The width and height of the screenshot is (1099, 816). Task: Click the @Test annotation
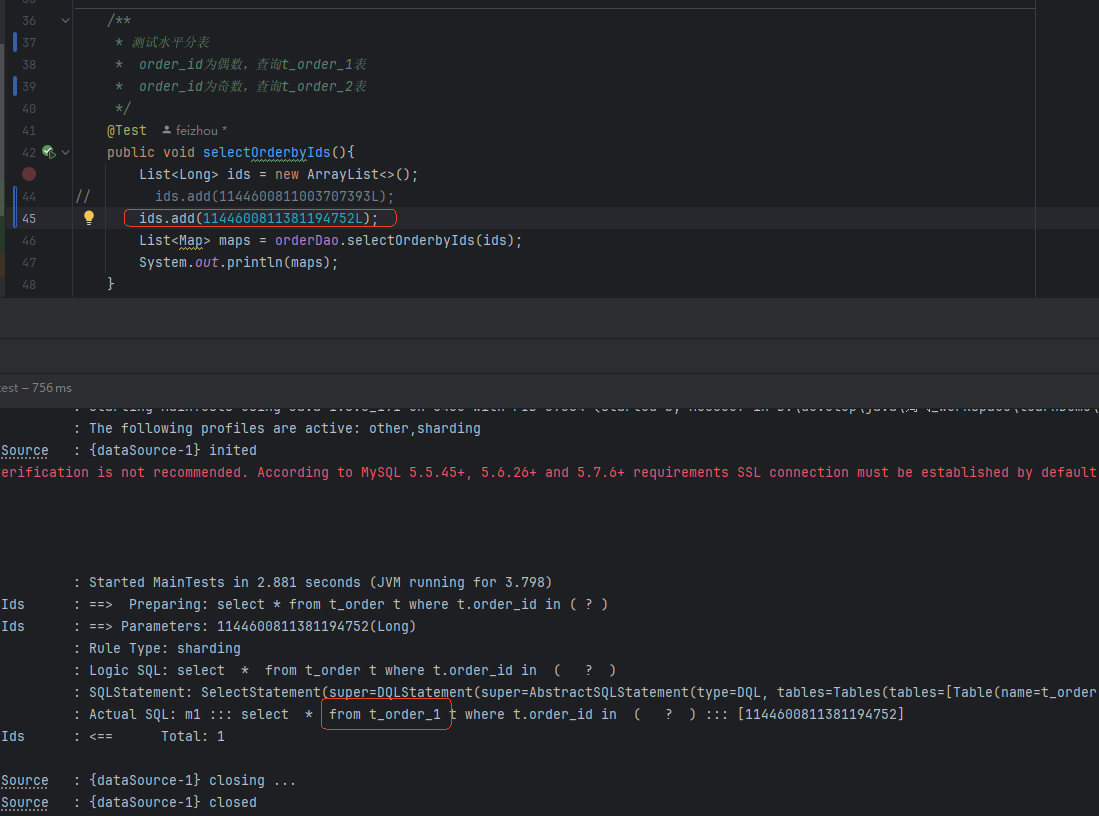pyautogui.click(x=127, y=130)
